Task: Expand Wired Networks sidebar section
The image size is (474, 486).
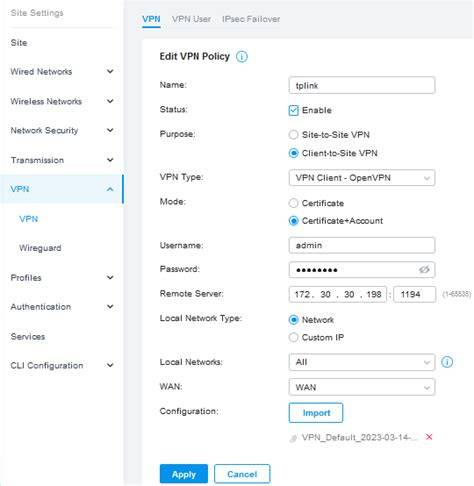Action: [62, 72]
